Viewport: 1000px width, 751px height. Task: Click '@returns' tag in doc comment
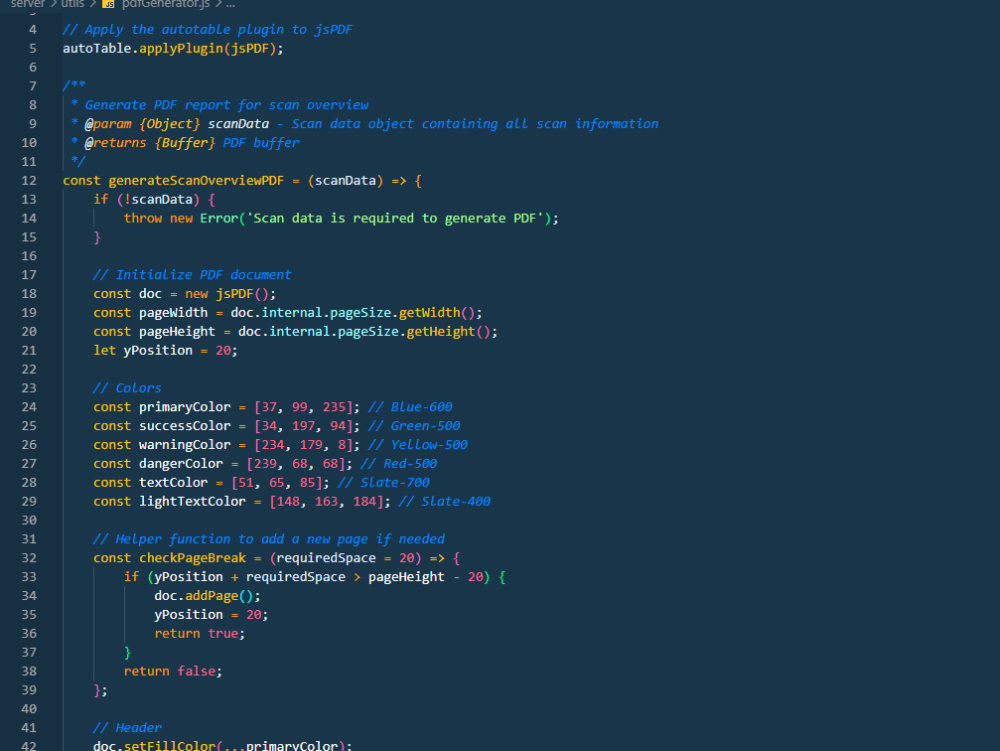click(x=115, y=143)
